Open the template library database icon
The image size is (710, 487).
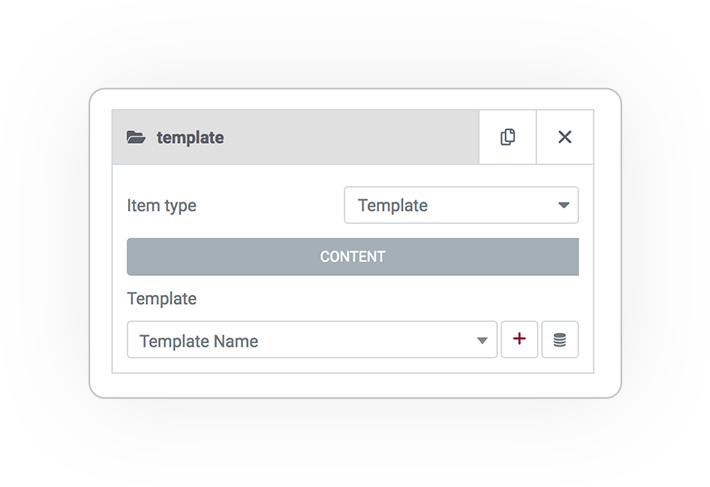click(x=560, y=339)
